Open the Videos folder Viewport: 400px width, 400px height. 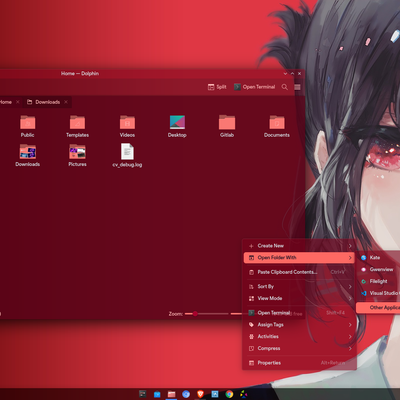pyautogui.click(x=127, y=126)
